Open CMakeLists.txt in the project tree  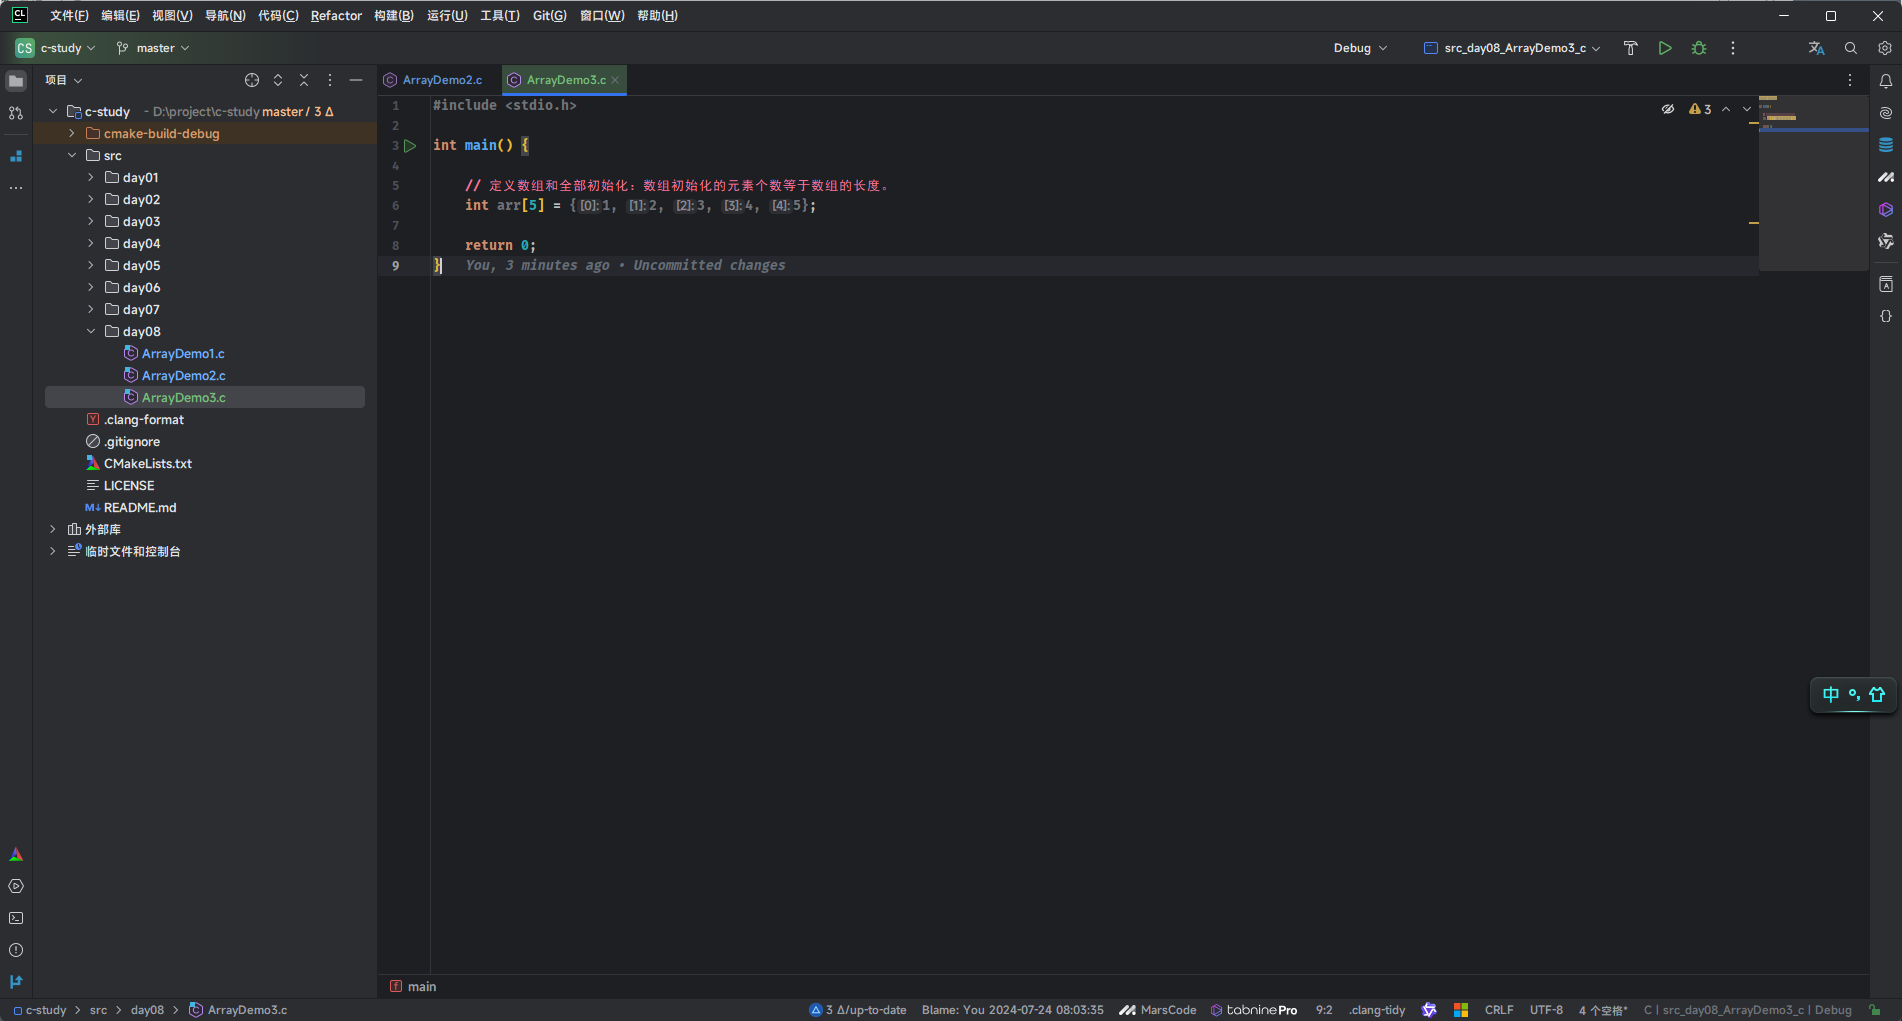[x=147, y=464]
